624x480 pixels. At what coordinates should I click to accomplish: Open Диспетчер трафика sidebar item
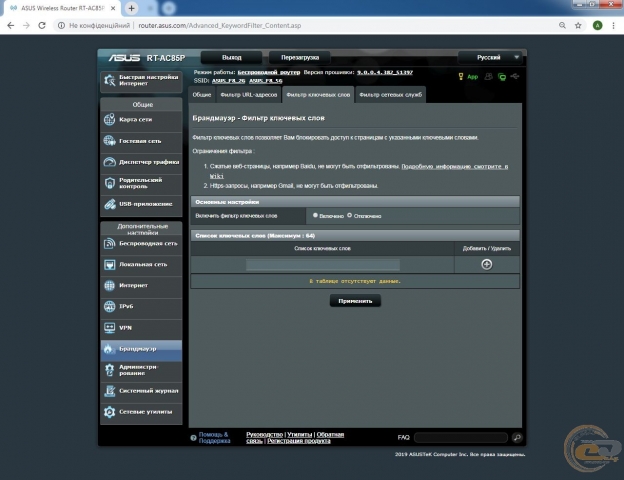[x=140, y=162]
